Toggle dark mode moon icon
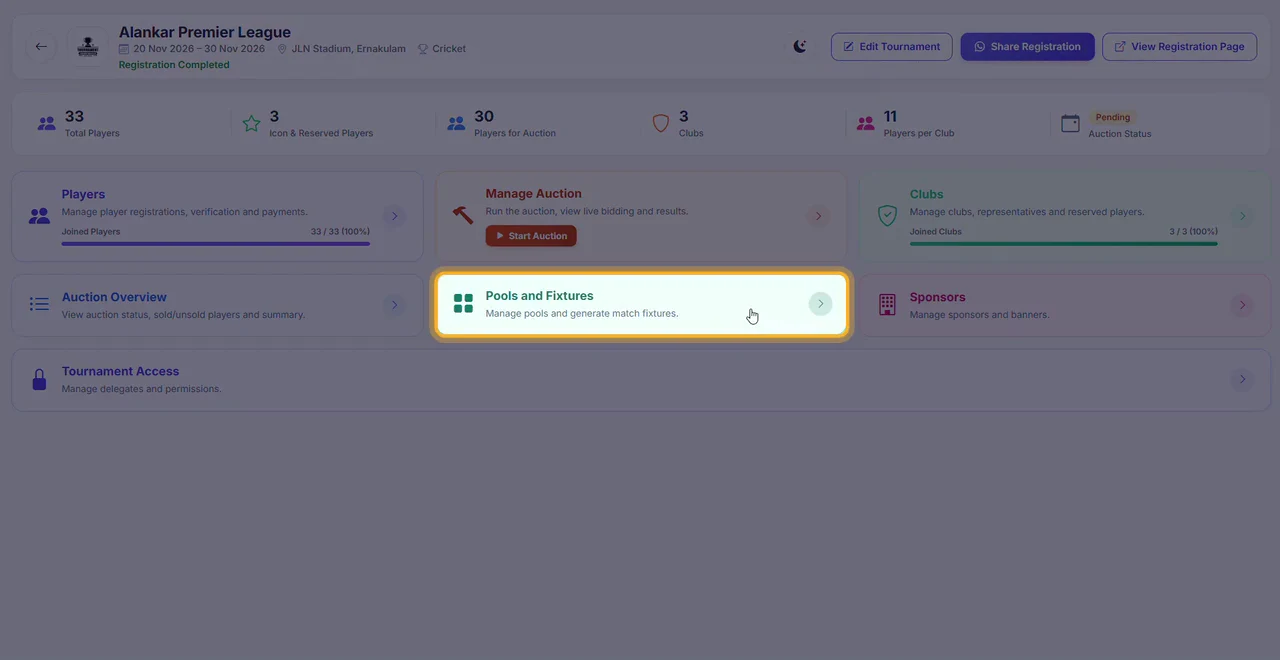The height and width of the screenshot is (660, 1280). pyautogui.click(x=800, y=46)
